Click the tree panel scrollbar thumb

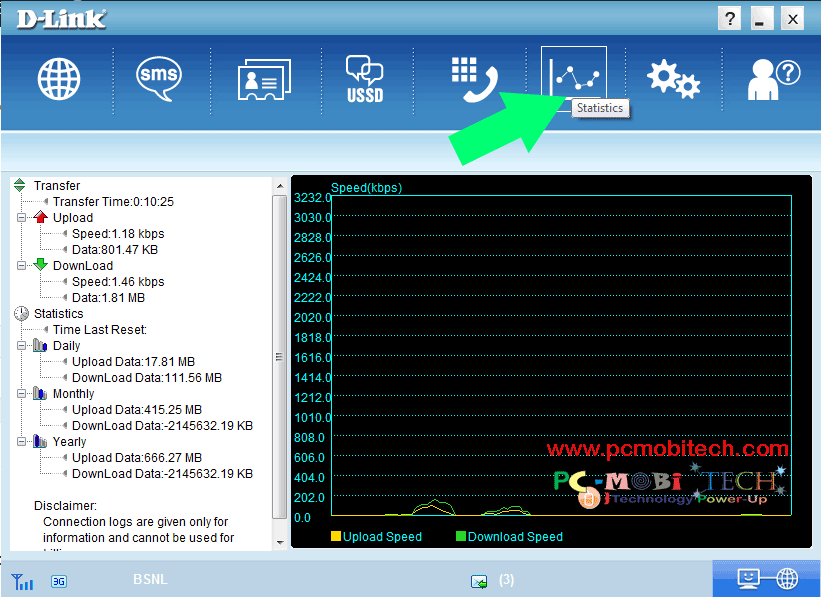point(280,357)
